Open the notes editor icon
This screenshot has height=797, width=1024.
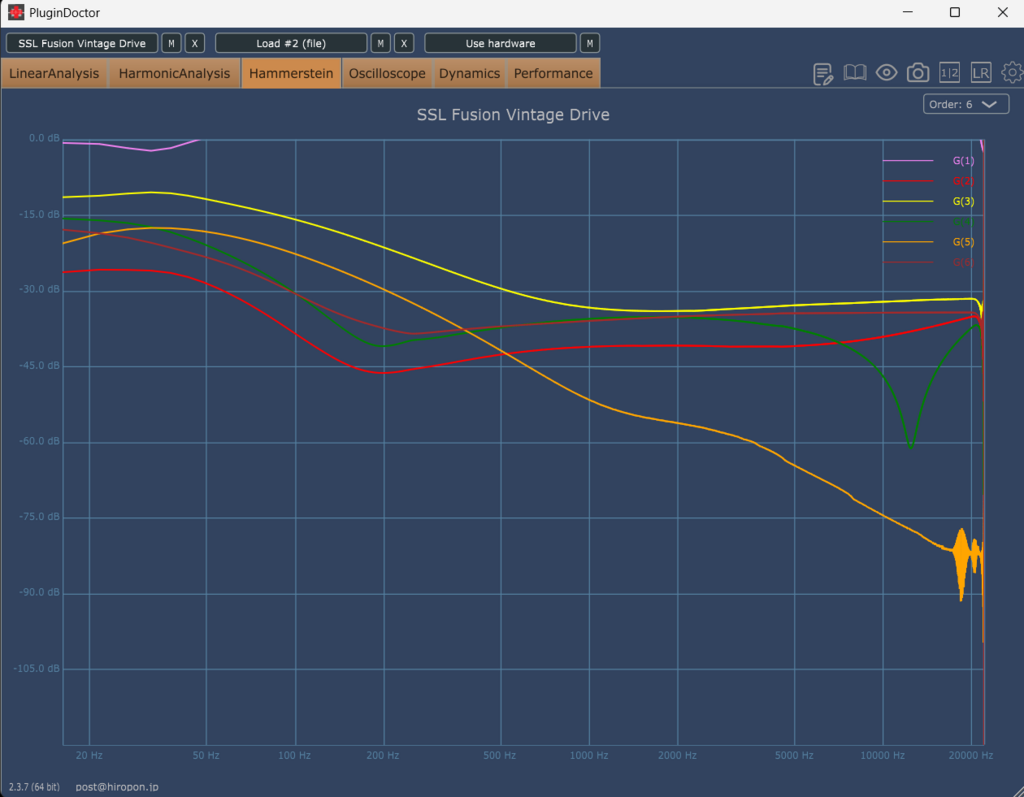pos(823,73)
